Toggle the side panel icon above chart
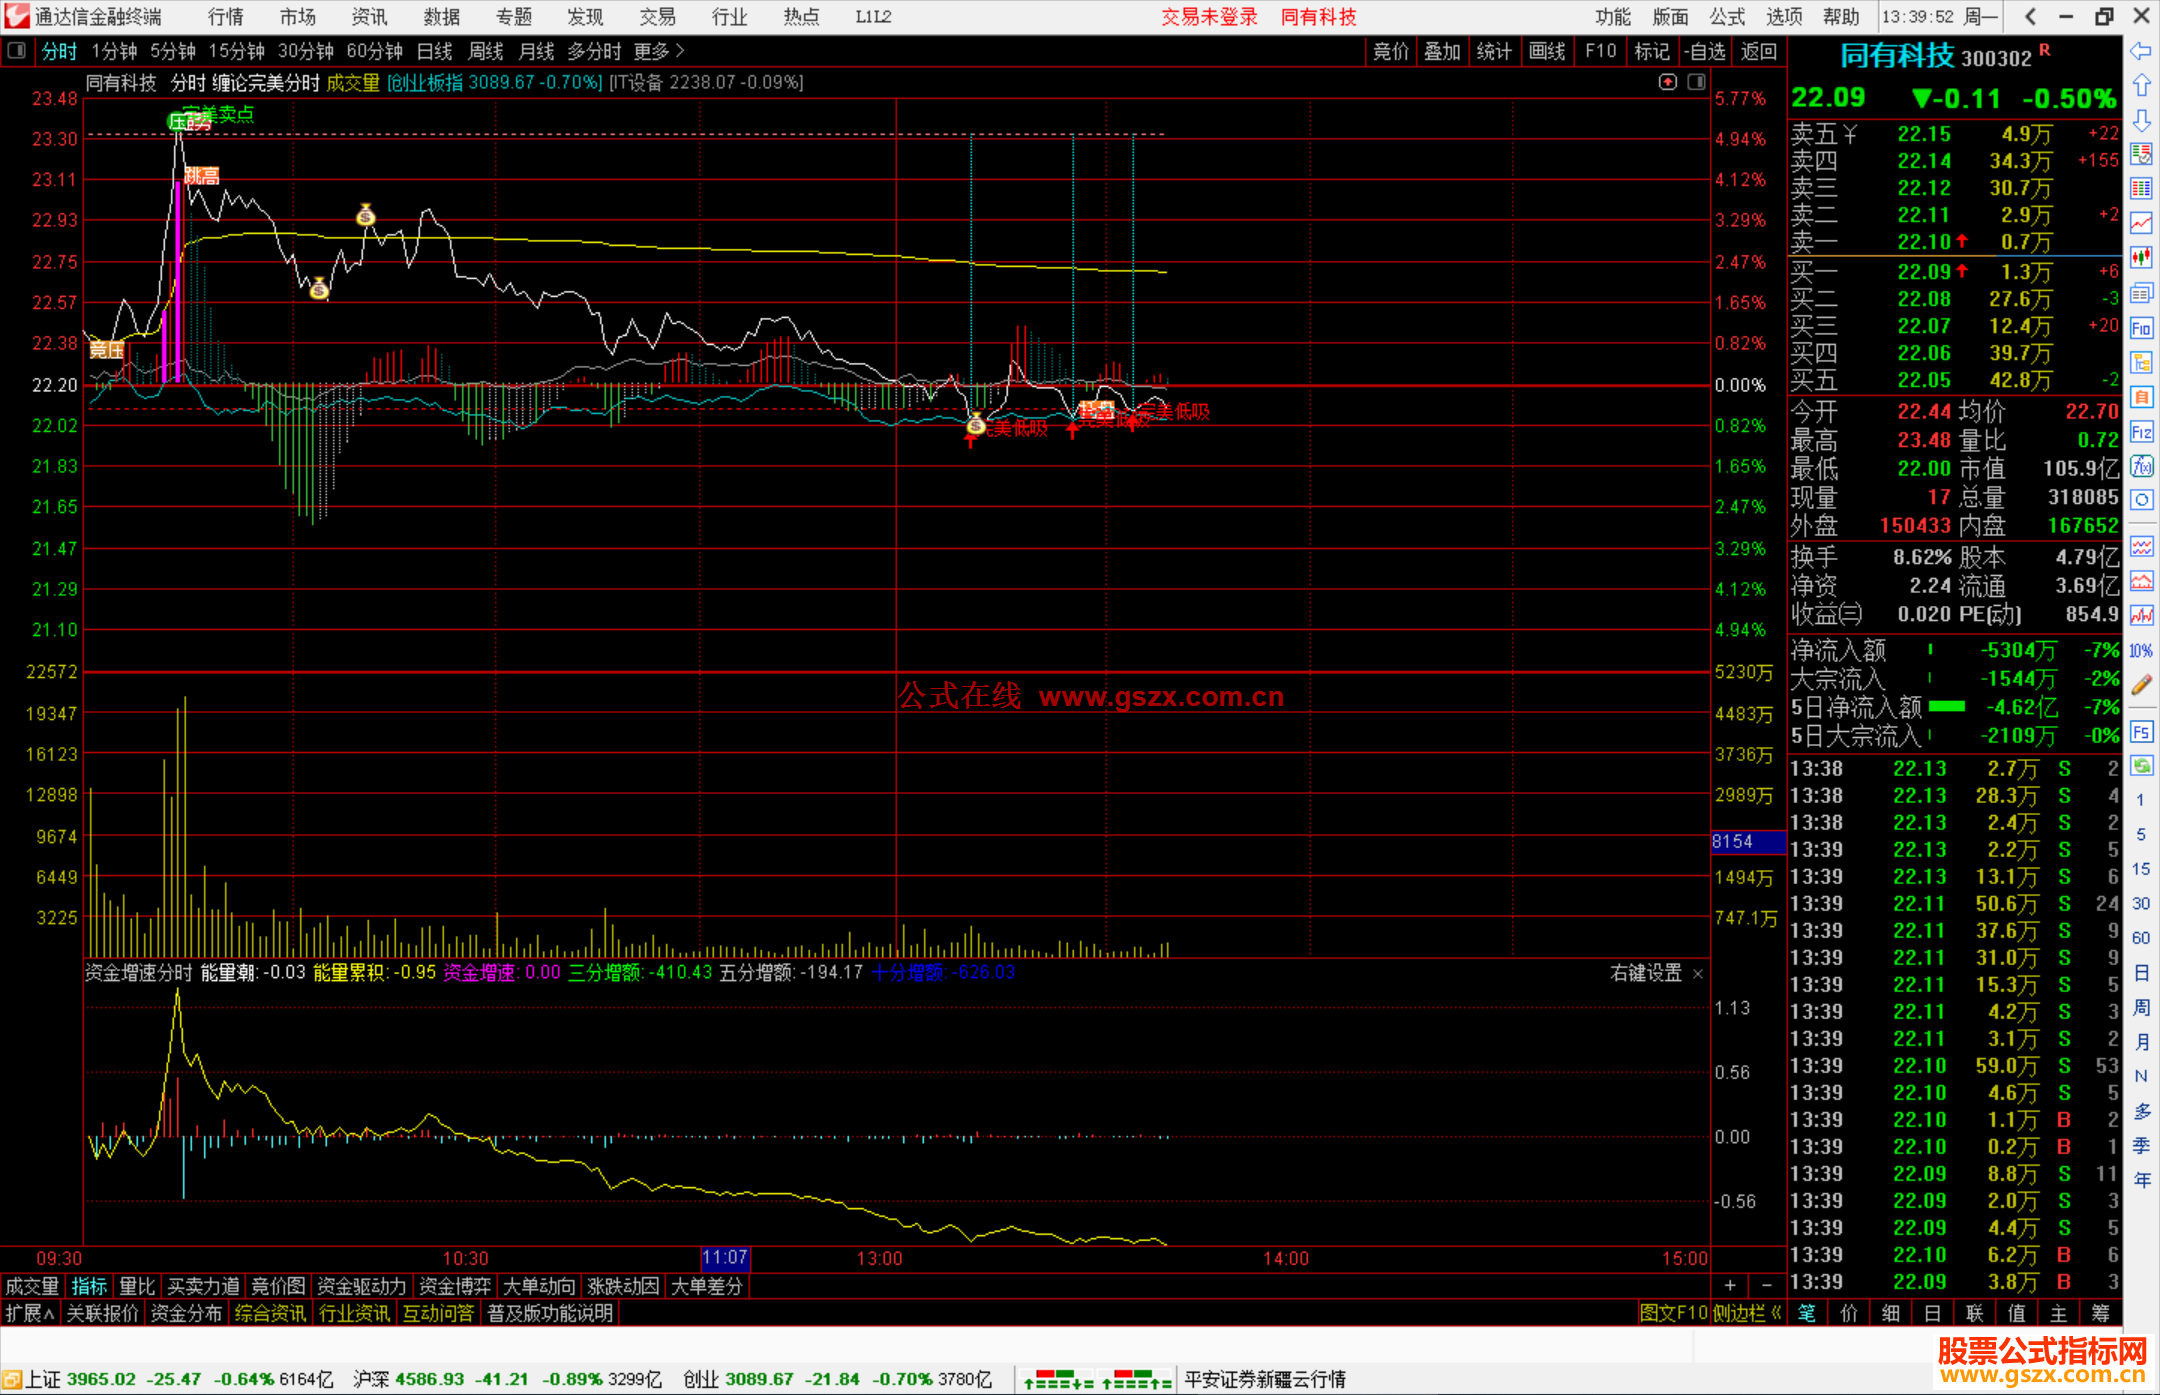This screenshot has height=1395, width=2160. point(1696,82)
